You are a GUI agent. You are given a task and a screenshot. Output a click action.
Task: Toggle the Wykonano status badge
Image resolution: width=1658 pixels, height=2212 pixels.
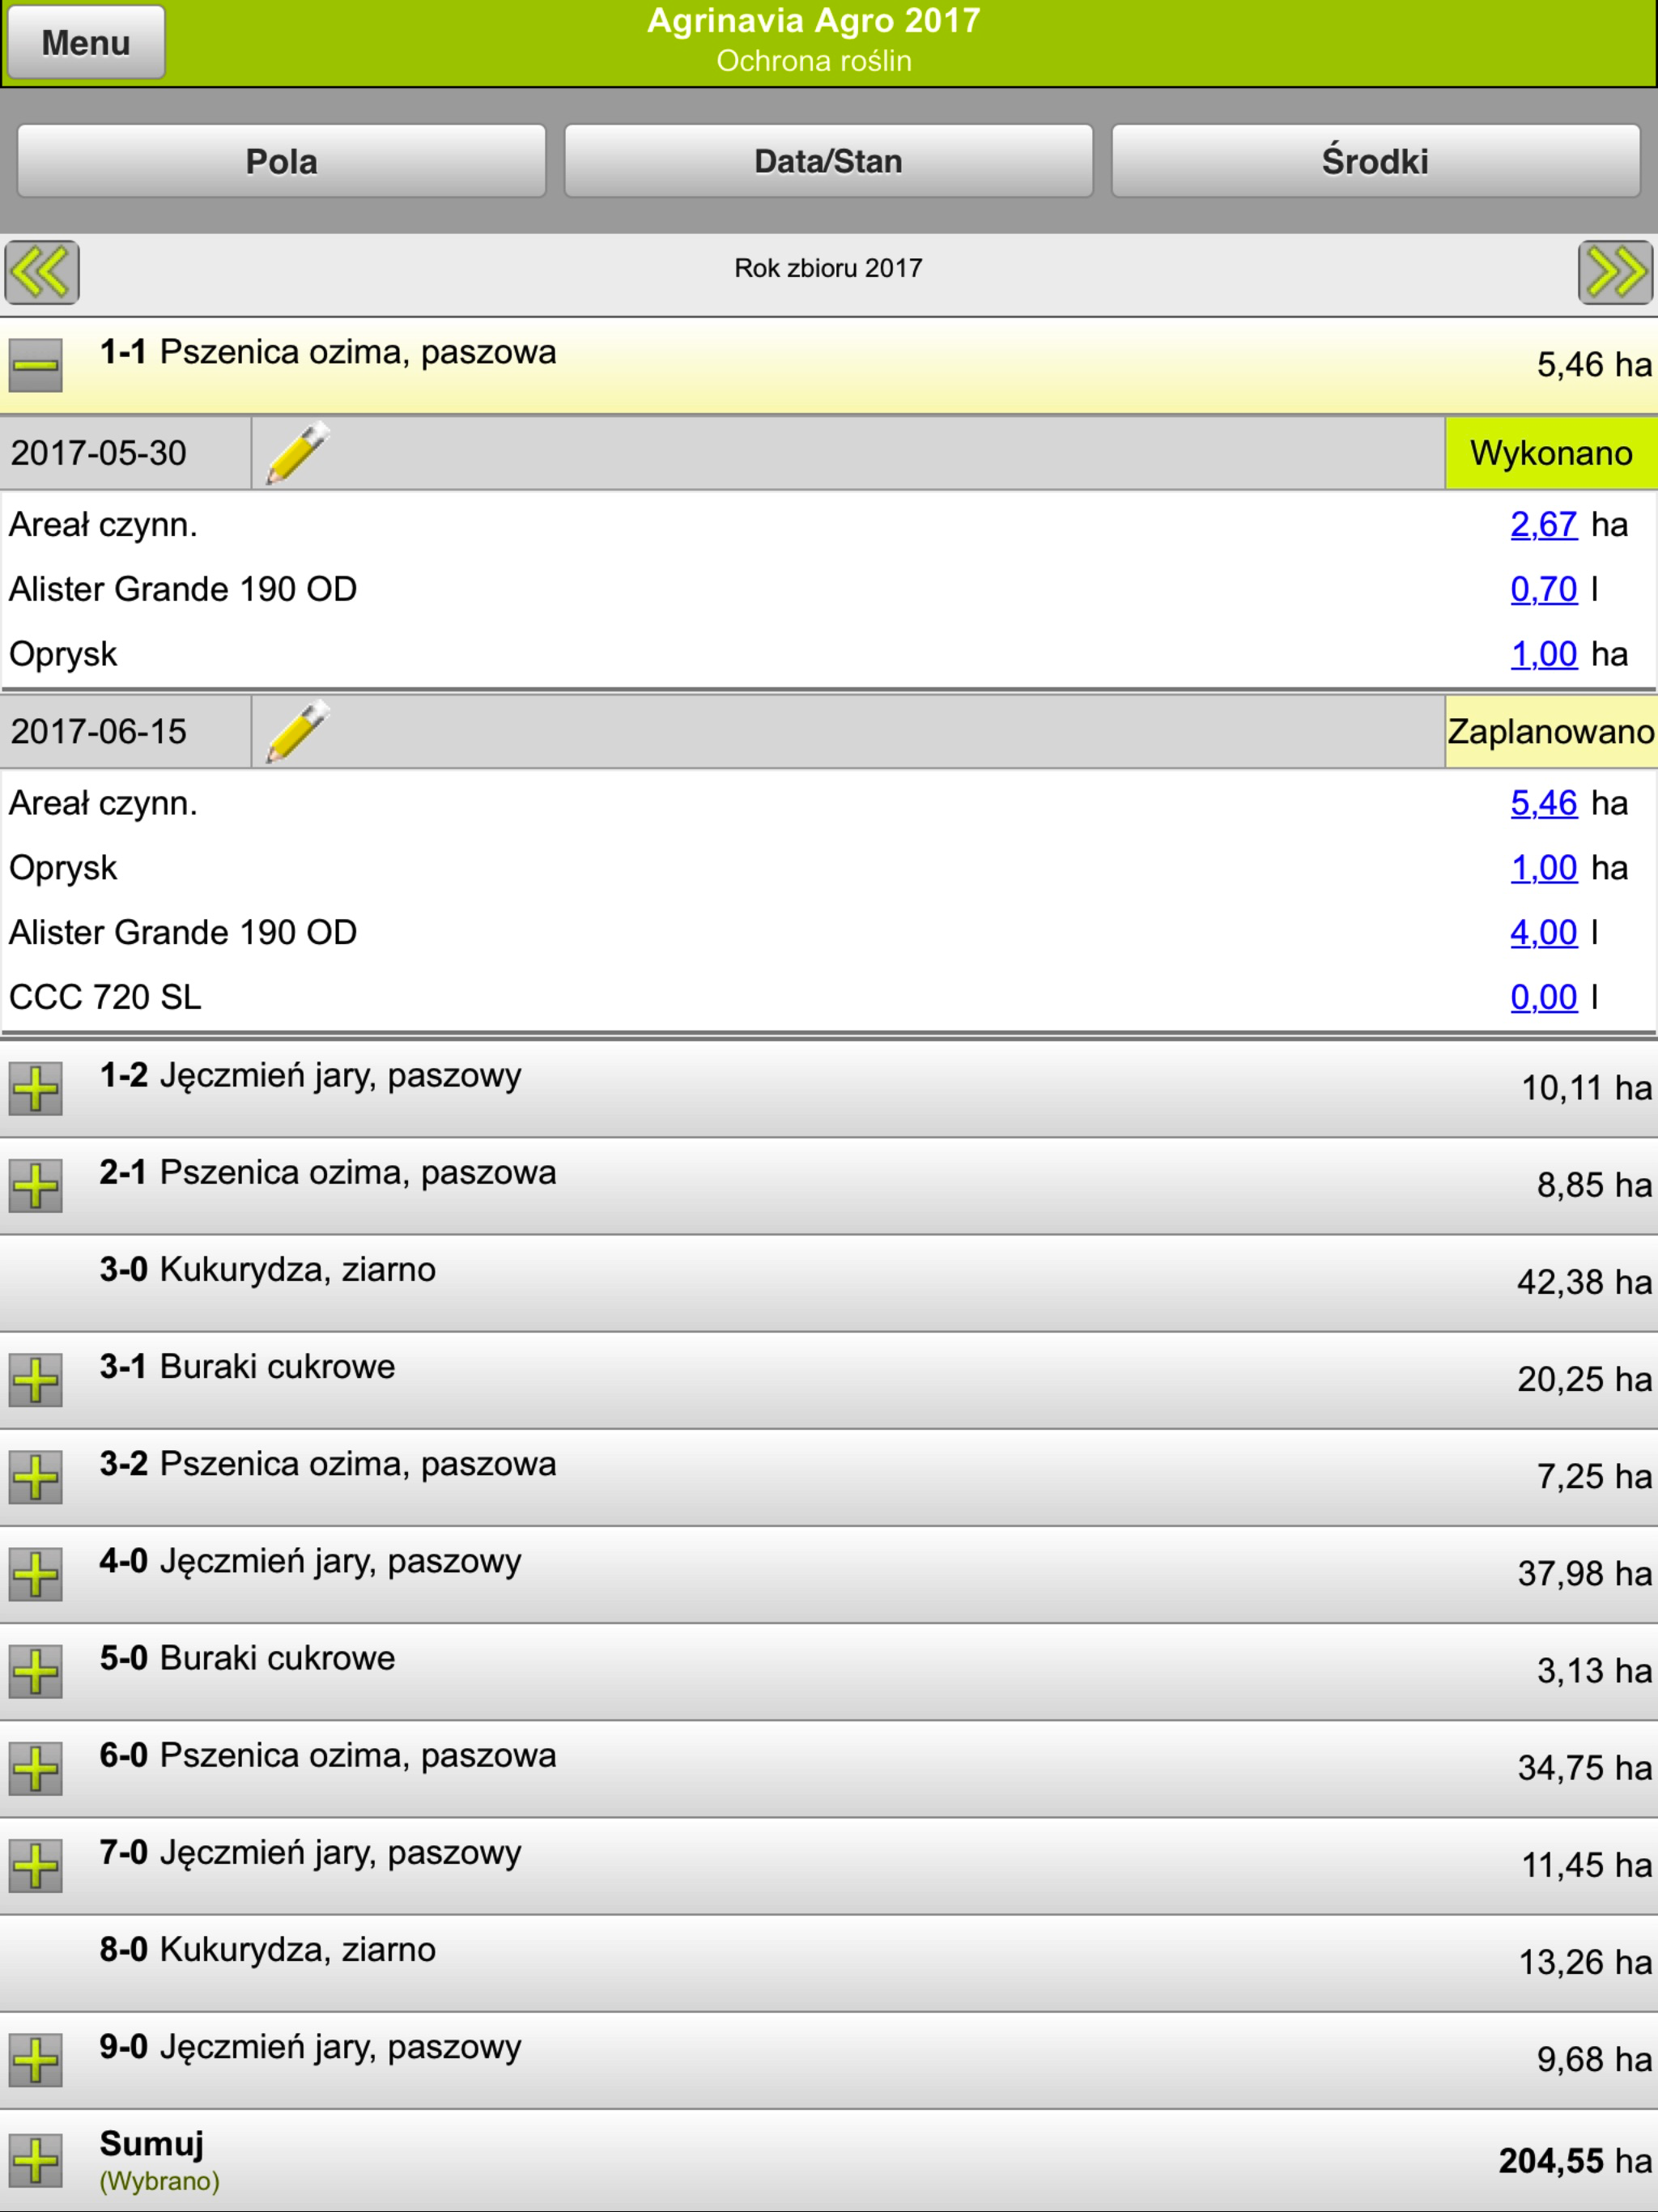pos(1551,453)
